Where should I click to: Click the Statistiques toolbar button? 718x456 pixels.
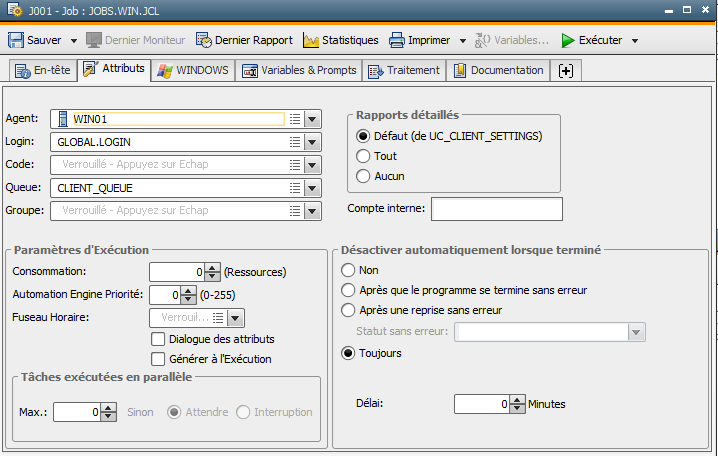[341, 40]
